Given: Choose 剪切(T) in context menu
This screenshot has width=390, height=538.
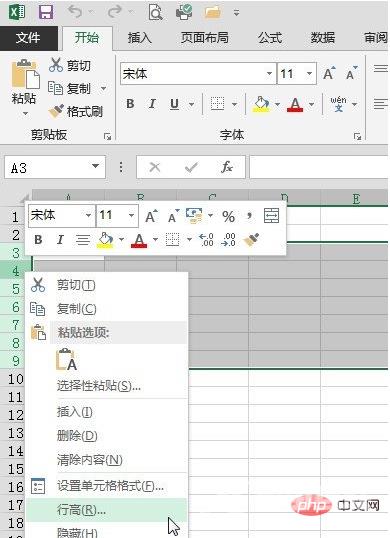Looking at the screenshot, I should [107, 285].
